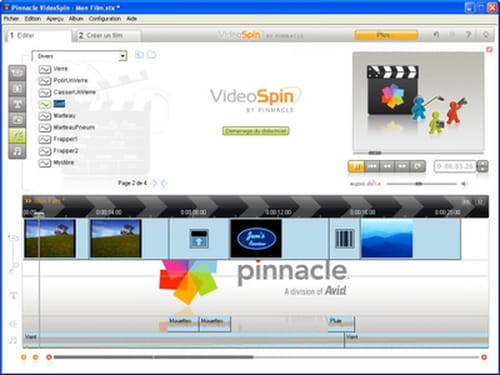The image size is (500, 375).
Task: Click the fast forward button
Action: coord(402,166)
